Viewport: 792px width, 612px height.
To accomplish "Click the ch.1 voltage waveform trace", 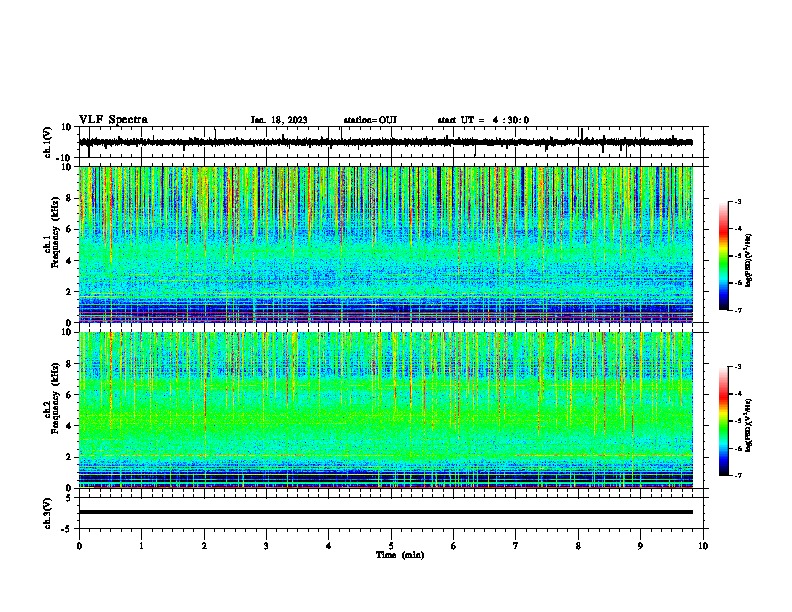I will (386, 142).
